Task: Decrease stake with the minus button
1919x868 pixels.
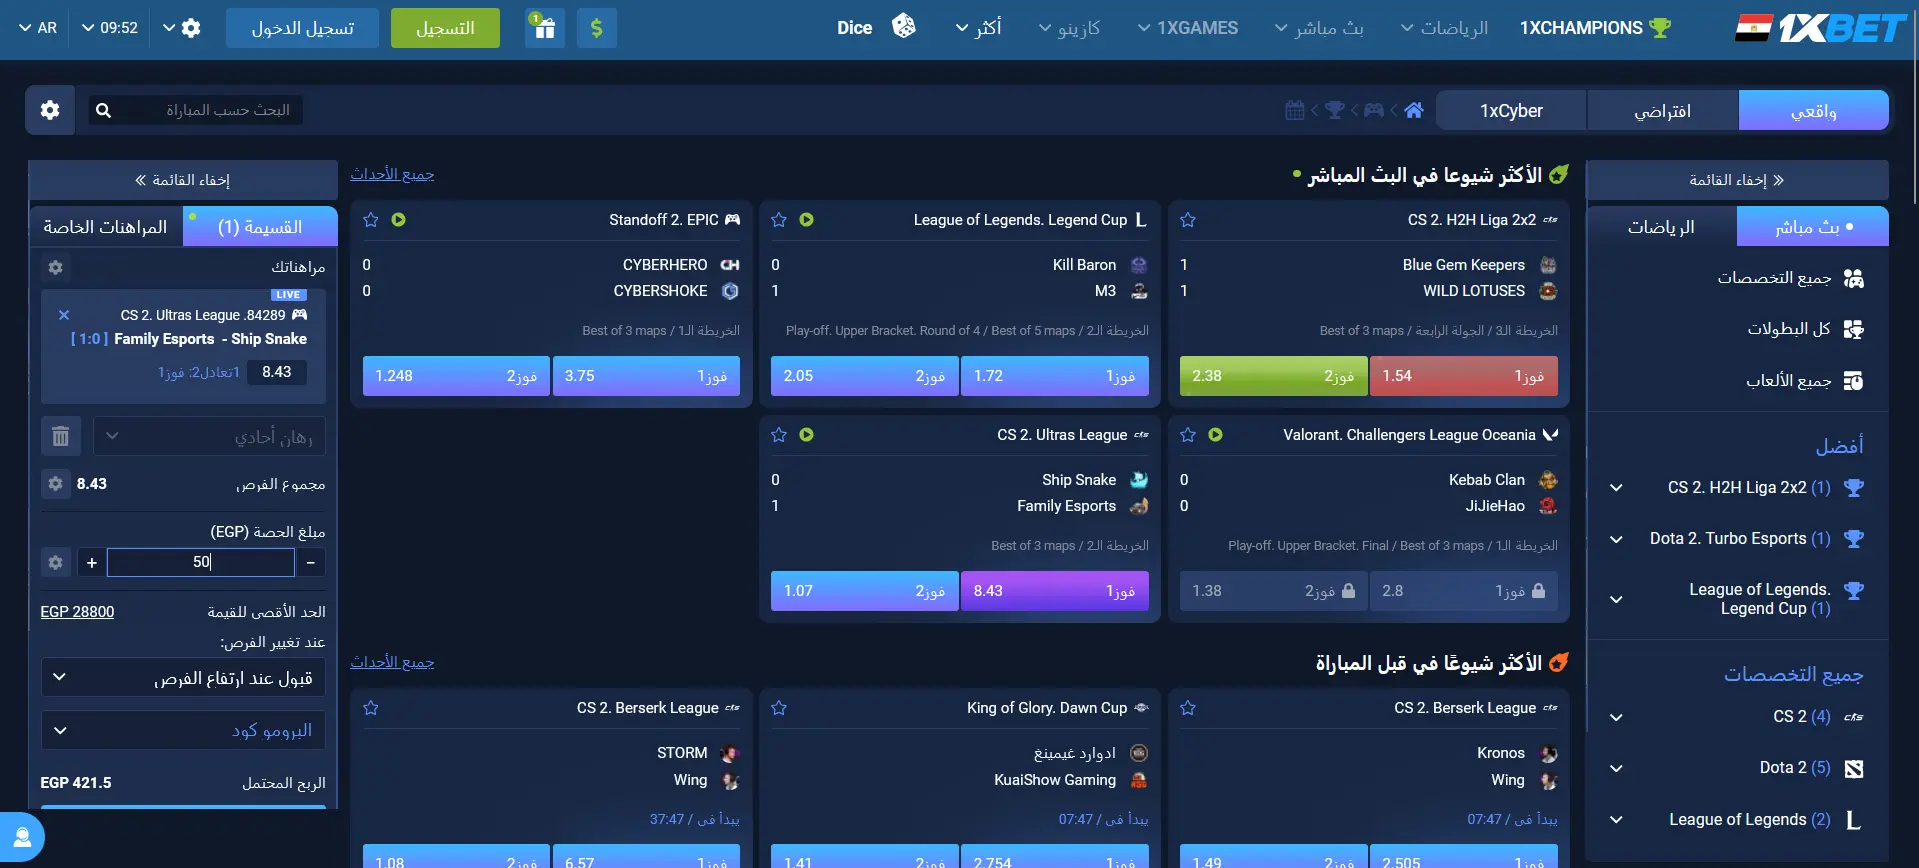Action: [311, 563]
